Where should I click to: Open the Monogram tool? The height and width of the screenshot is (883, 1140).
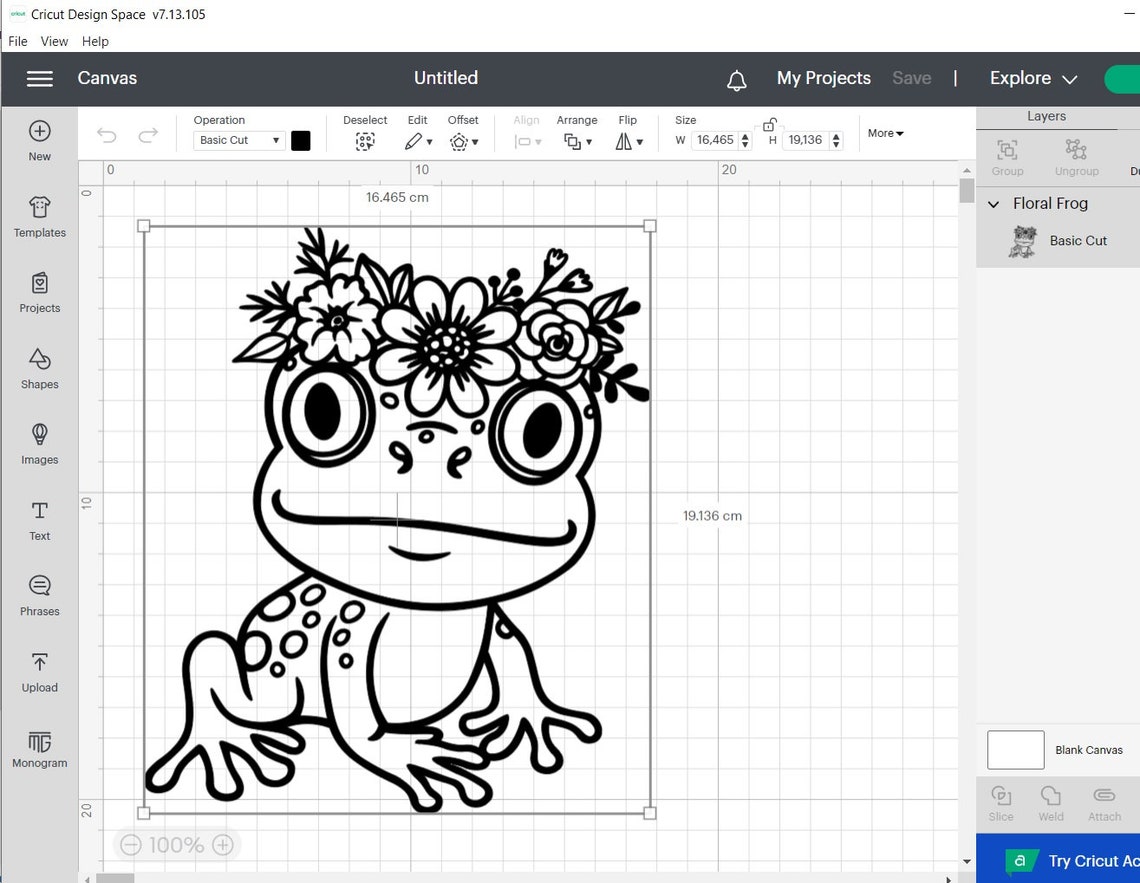39,748
